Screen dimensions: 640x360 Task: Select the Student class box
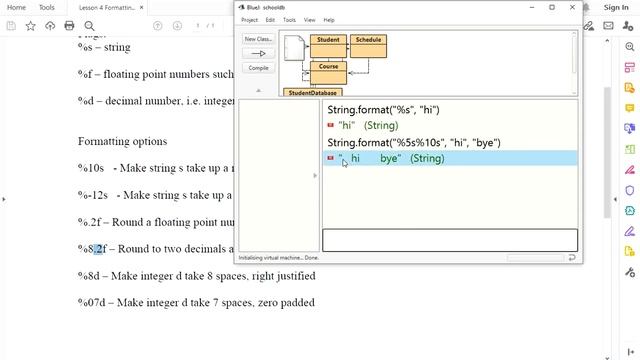pyautogui.click(x=328, y=46)
